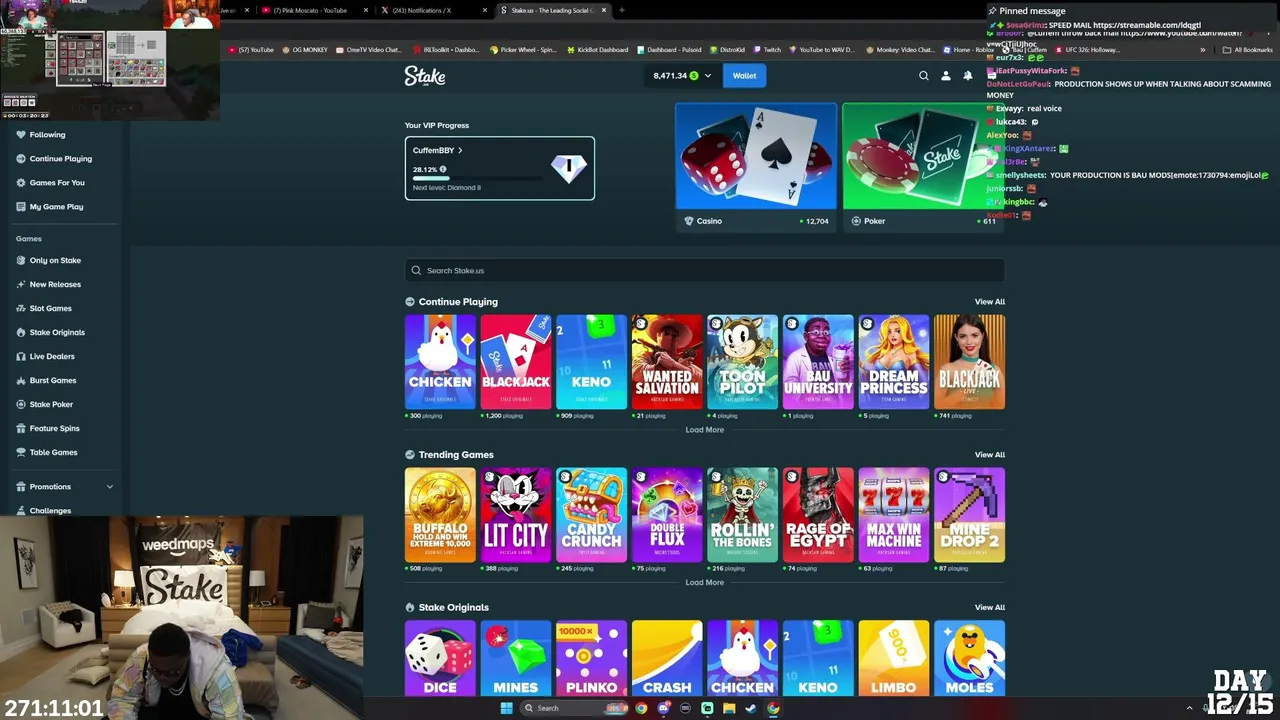Launch Mine Drop 2 game

[x=970, y=515]
